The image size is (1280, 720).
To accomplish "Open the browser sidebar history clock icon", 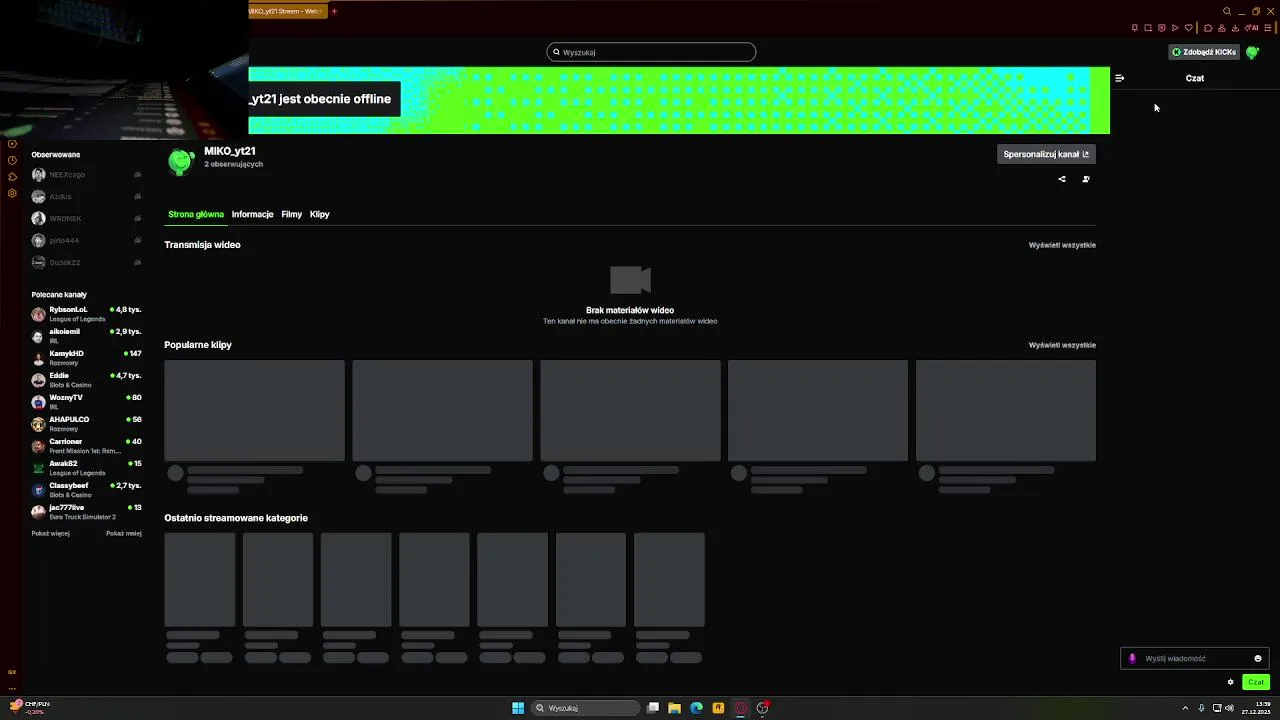I will (x=12, y=160).
